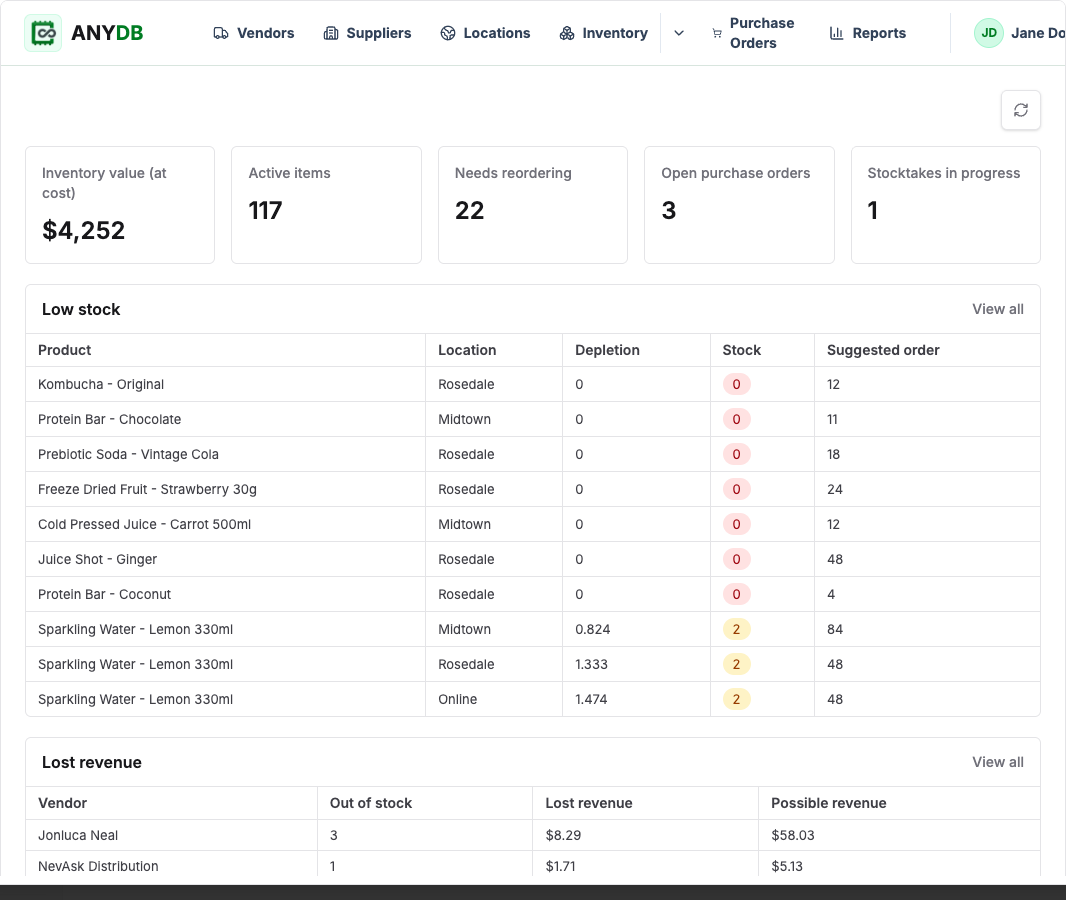Click the yellow stock badge in the Online row
This screenshot has height=900, width=1066.
click(x=736, y=699)
